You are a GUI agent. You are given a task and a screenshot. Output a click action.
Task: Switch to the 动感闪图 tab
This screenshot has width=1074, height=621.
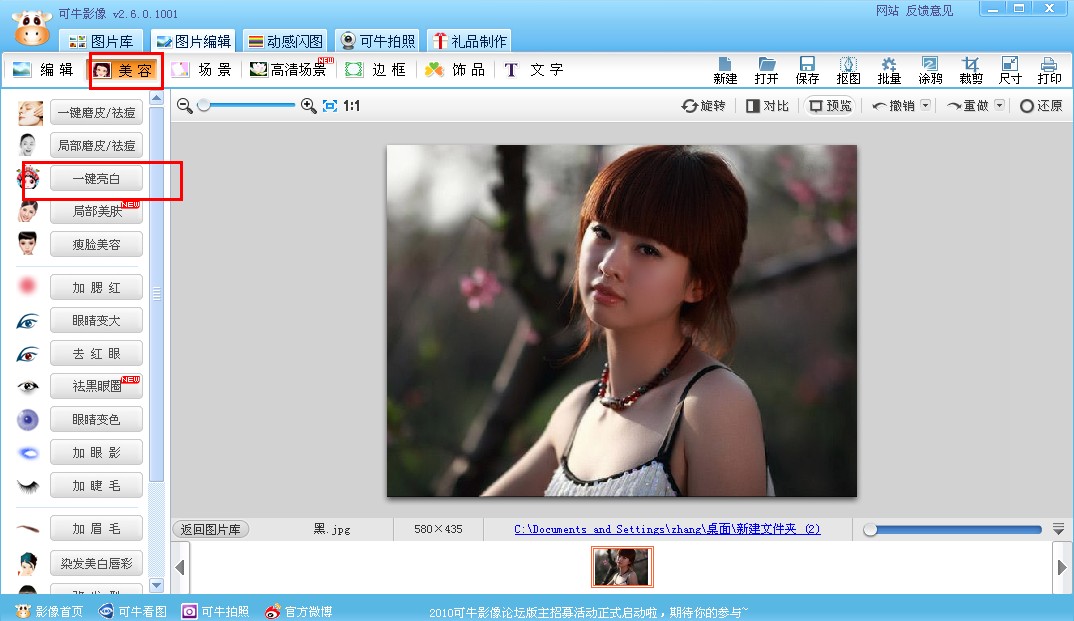pyautogui.click(x=286, y=41)
